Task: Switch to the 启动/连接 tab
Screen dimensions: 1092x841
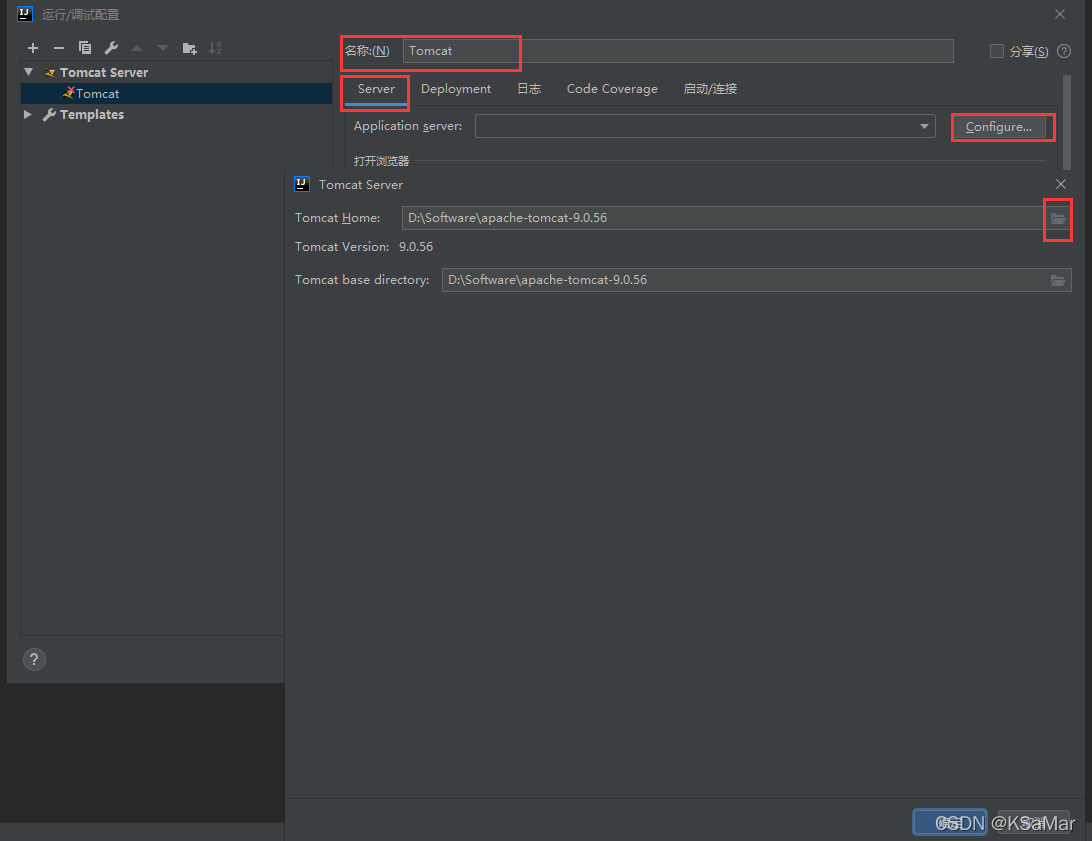Action: pos(710,89)
